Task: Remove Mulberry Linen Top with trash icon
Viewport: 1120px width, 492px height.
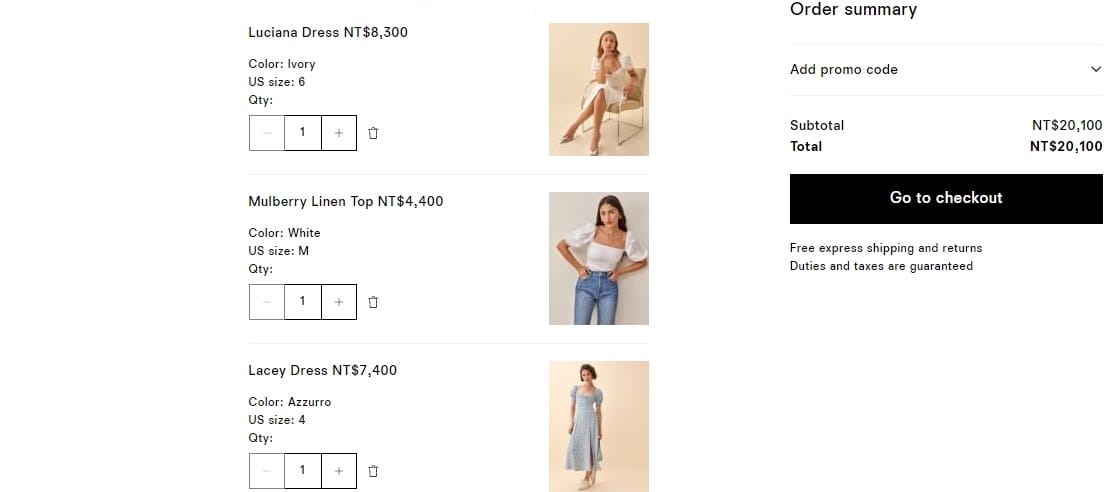Action: (373, 302)
